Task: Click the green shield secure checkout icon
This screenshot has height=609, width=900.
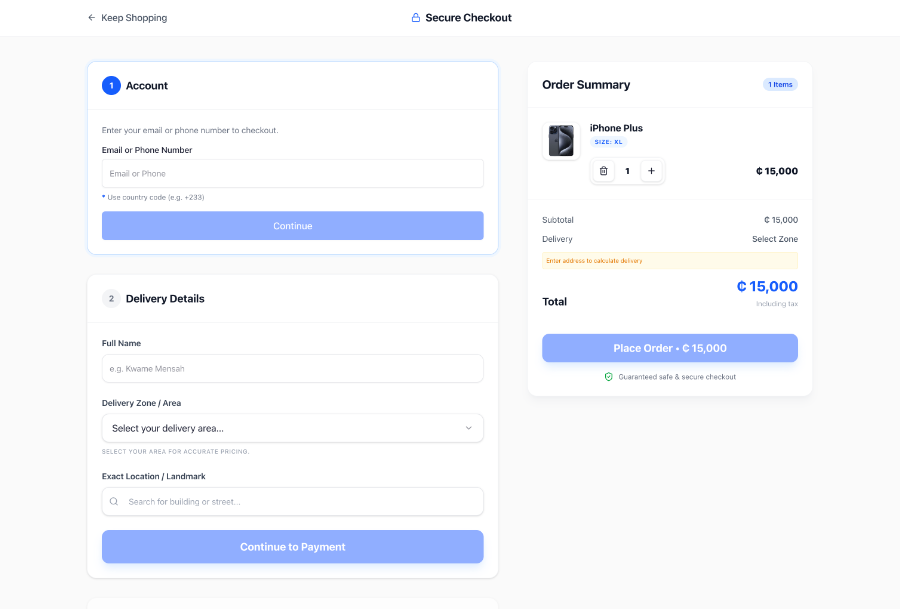Action: [608, 377]
